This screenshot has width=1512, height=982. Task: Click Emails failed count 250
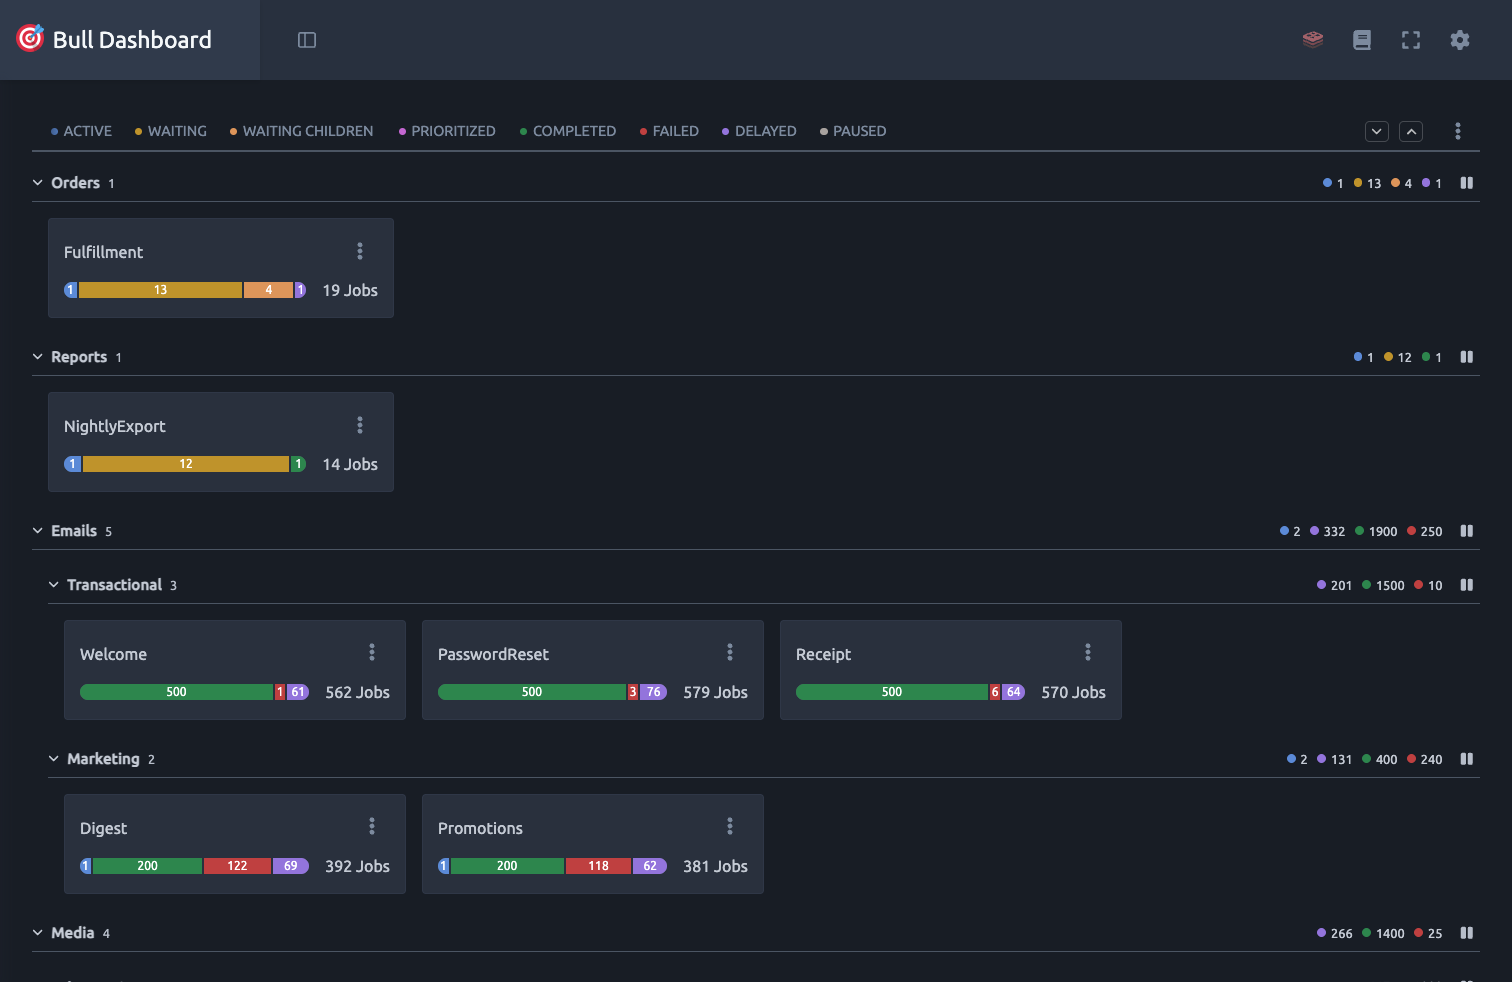click(x=1425, y=531)
